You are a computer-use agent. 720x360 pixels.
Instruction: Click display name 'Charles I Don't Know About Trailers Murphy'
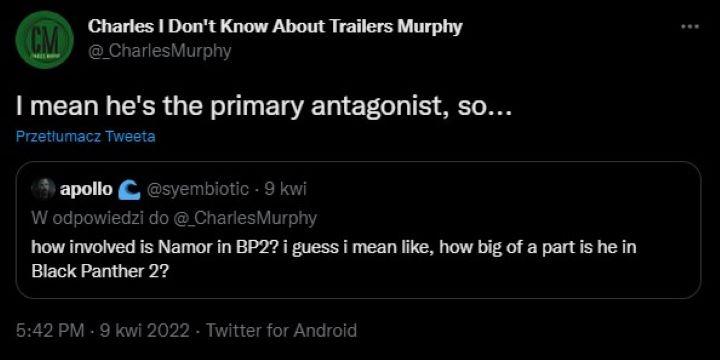coord(275,27)
